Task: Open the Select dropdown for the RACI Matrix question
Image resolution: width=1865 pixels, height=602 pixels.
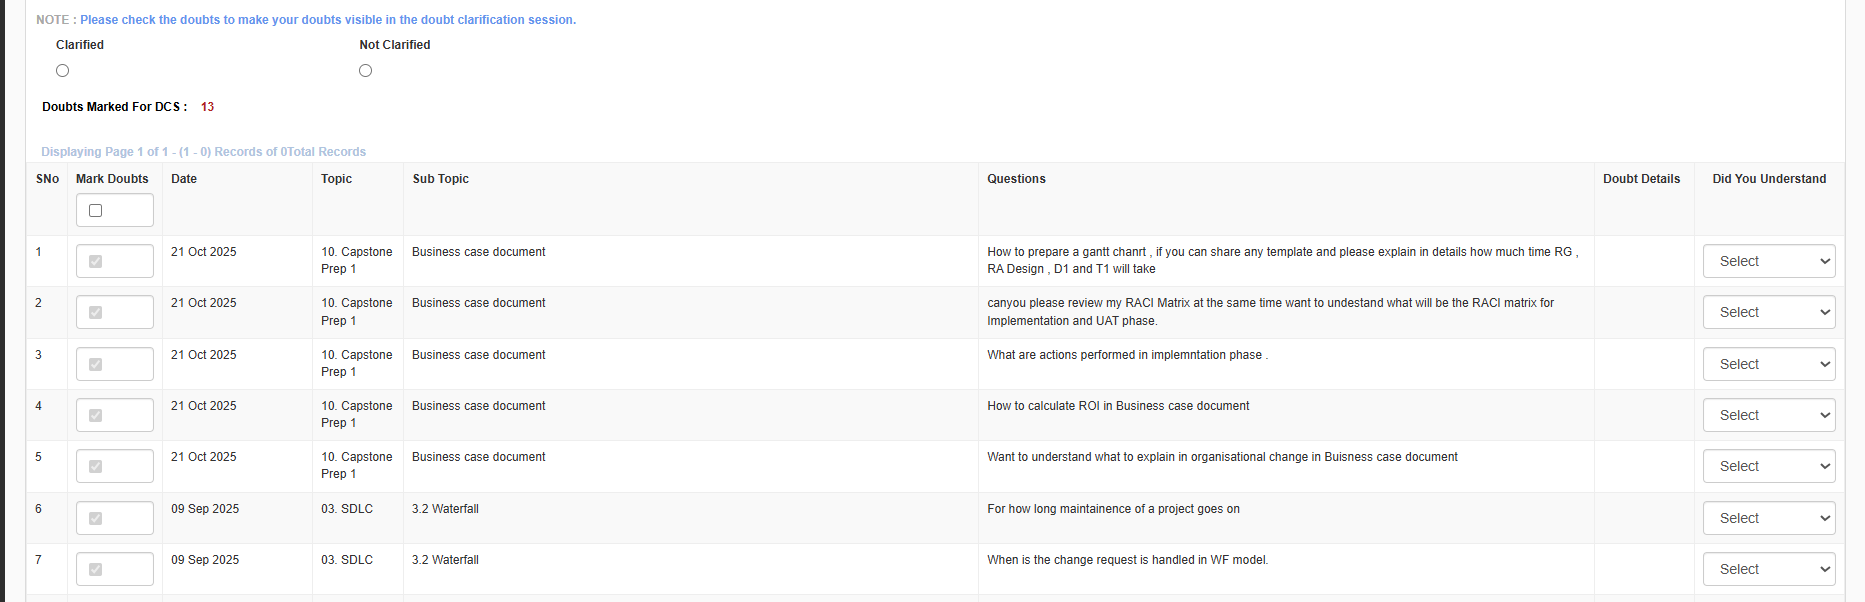Action: point(1768,313)
